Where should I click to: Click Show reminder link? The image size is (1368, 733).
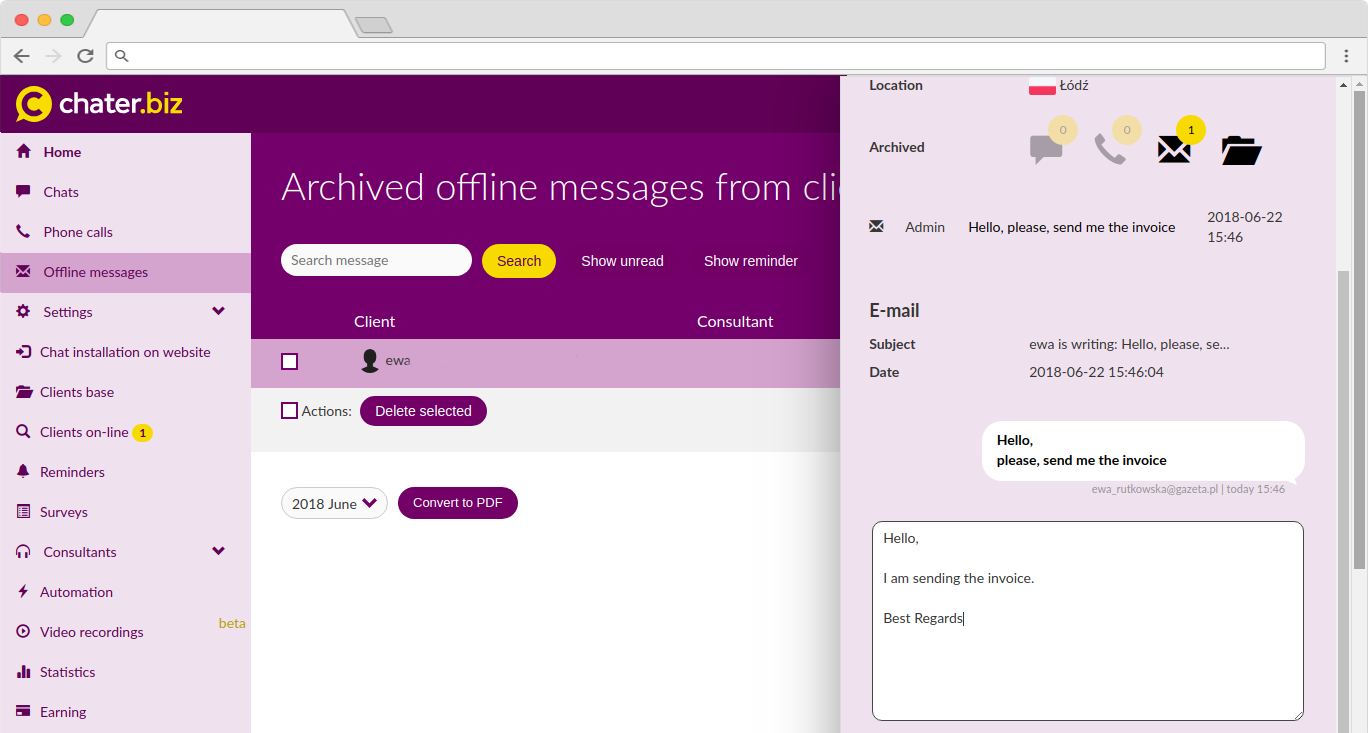coord(751,261)
